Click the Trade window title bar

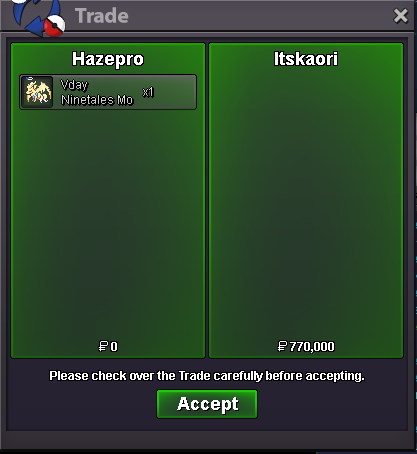point(207,16)
